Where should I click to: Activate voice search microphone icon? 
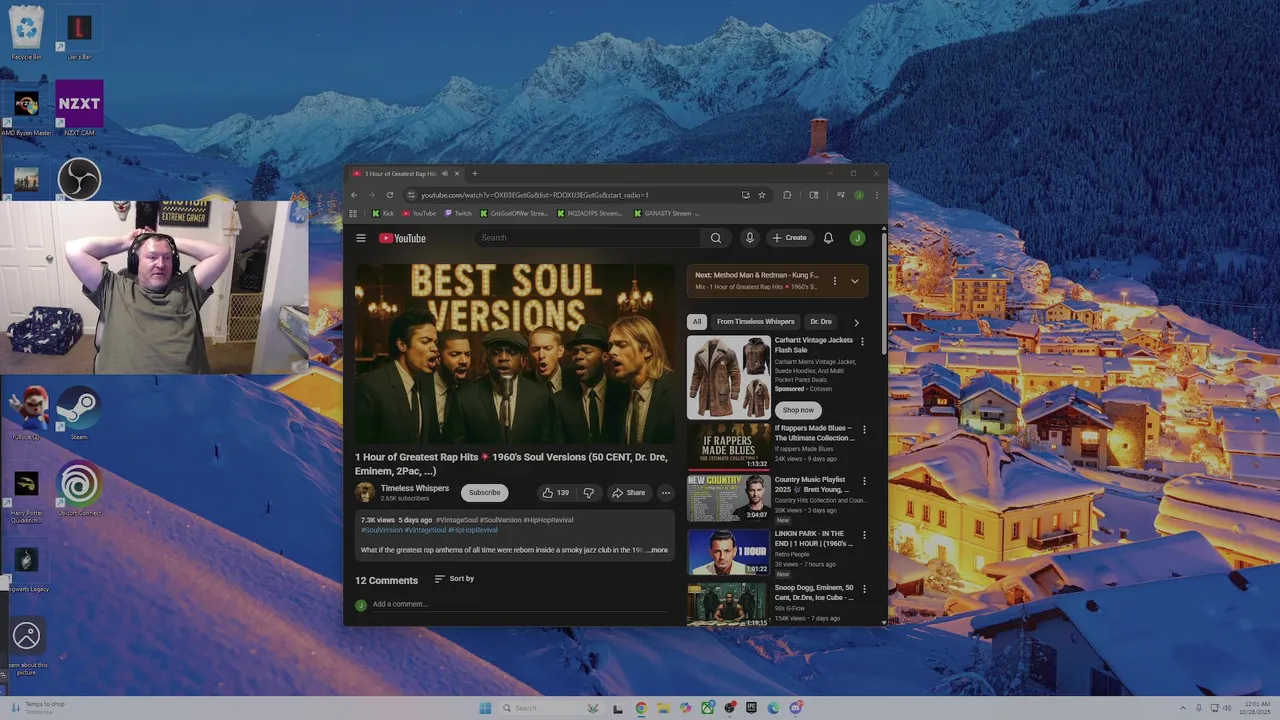point(749,238)
